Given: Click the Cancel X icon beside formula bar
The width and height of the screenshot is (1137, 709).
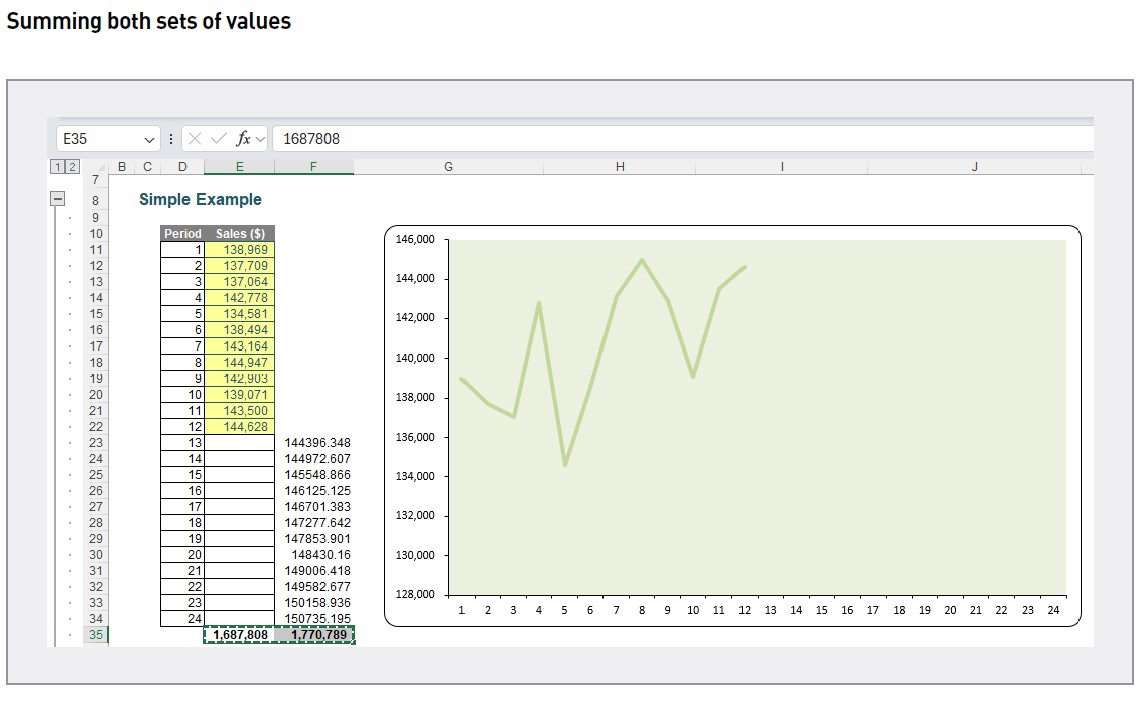Looking at the screenshot, I should [x=196, y=139].
